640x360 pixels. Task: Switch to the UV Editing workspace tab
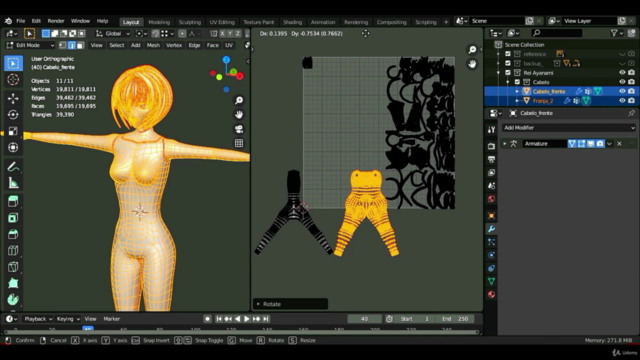(222, 22)
